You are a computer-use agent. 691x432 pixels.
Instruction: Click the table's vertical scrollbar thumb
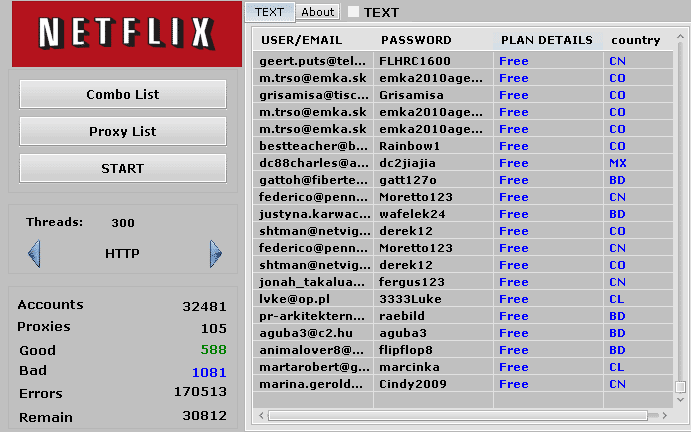click(680, 387)
